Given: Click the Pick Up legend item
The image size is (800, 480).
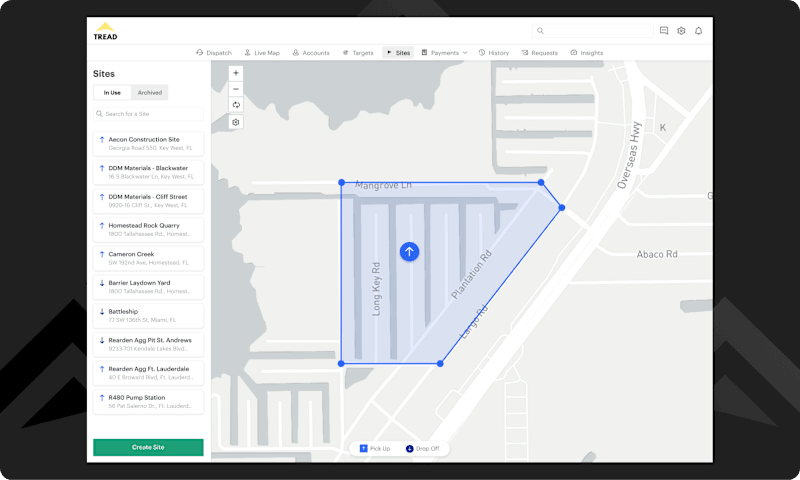Looking at the screenshot, I should pos(375,448).
